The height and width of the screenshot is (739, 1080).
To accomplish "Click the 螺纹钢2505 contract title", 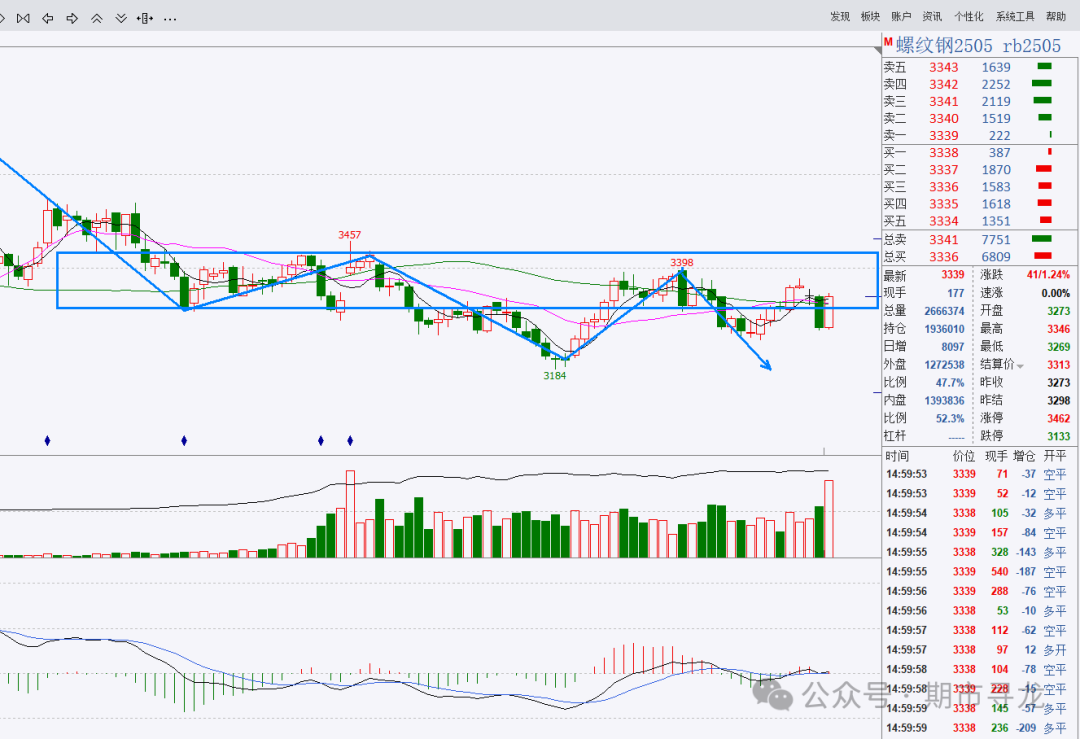I will (944, 46).
